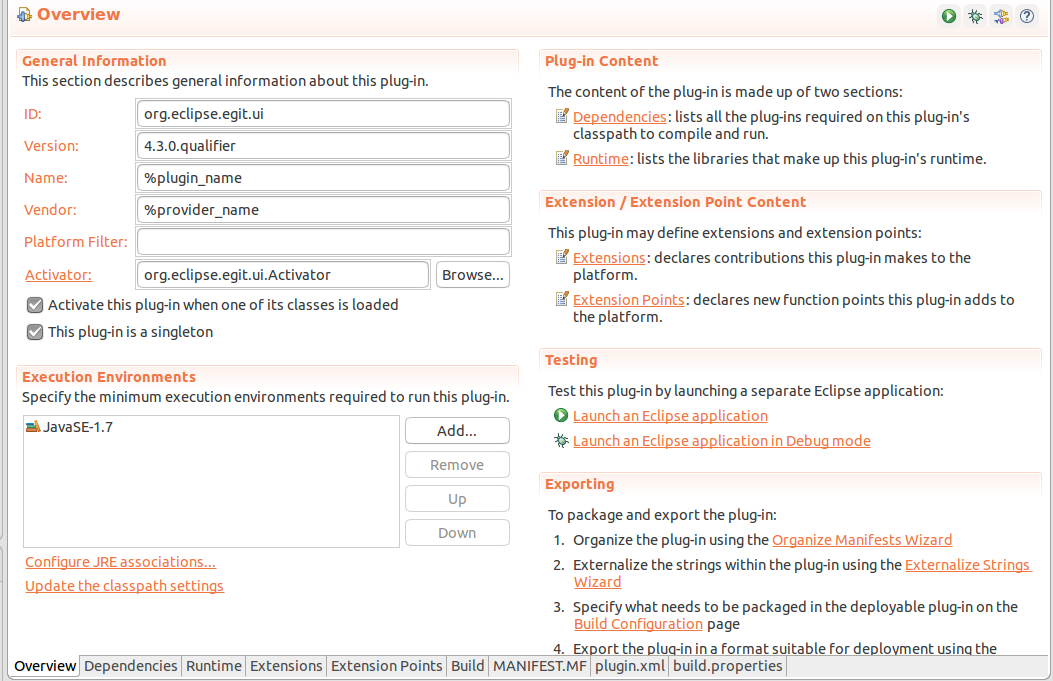Click the Version field showing 4.3.0.qualifier
This screenshot has width=1053, height=681.
[x=323, y=146]
